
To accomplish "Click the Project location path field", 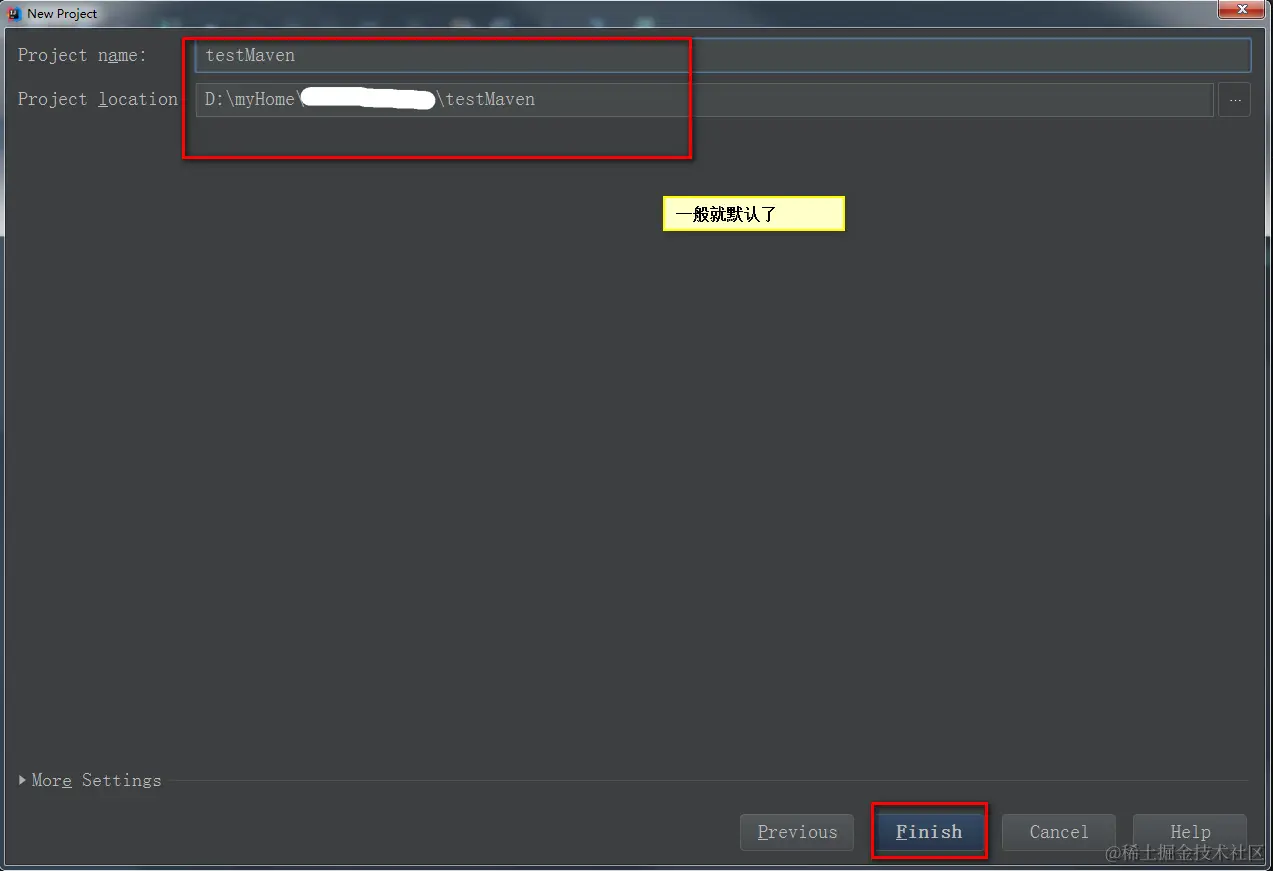I will (705, 99).
